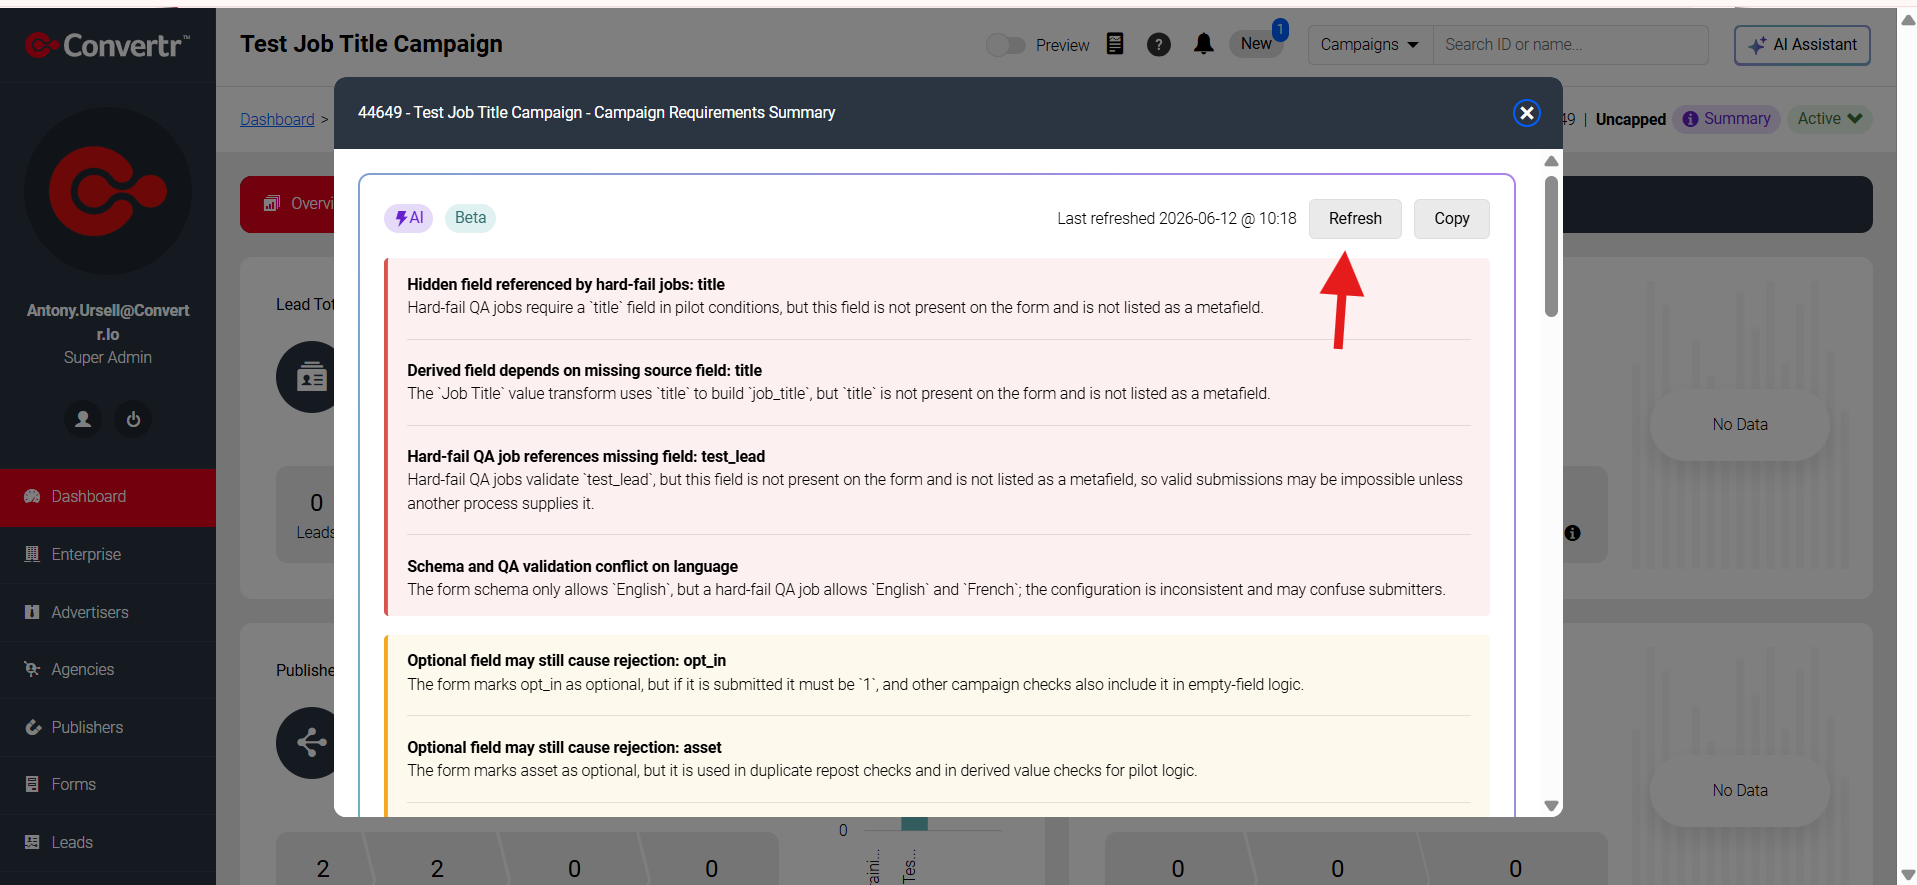Screen dimensions: 1917x885
Task: Click the Convertr logo
Action: (107, 45)
